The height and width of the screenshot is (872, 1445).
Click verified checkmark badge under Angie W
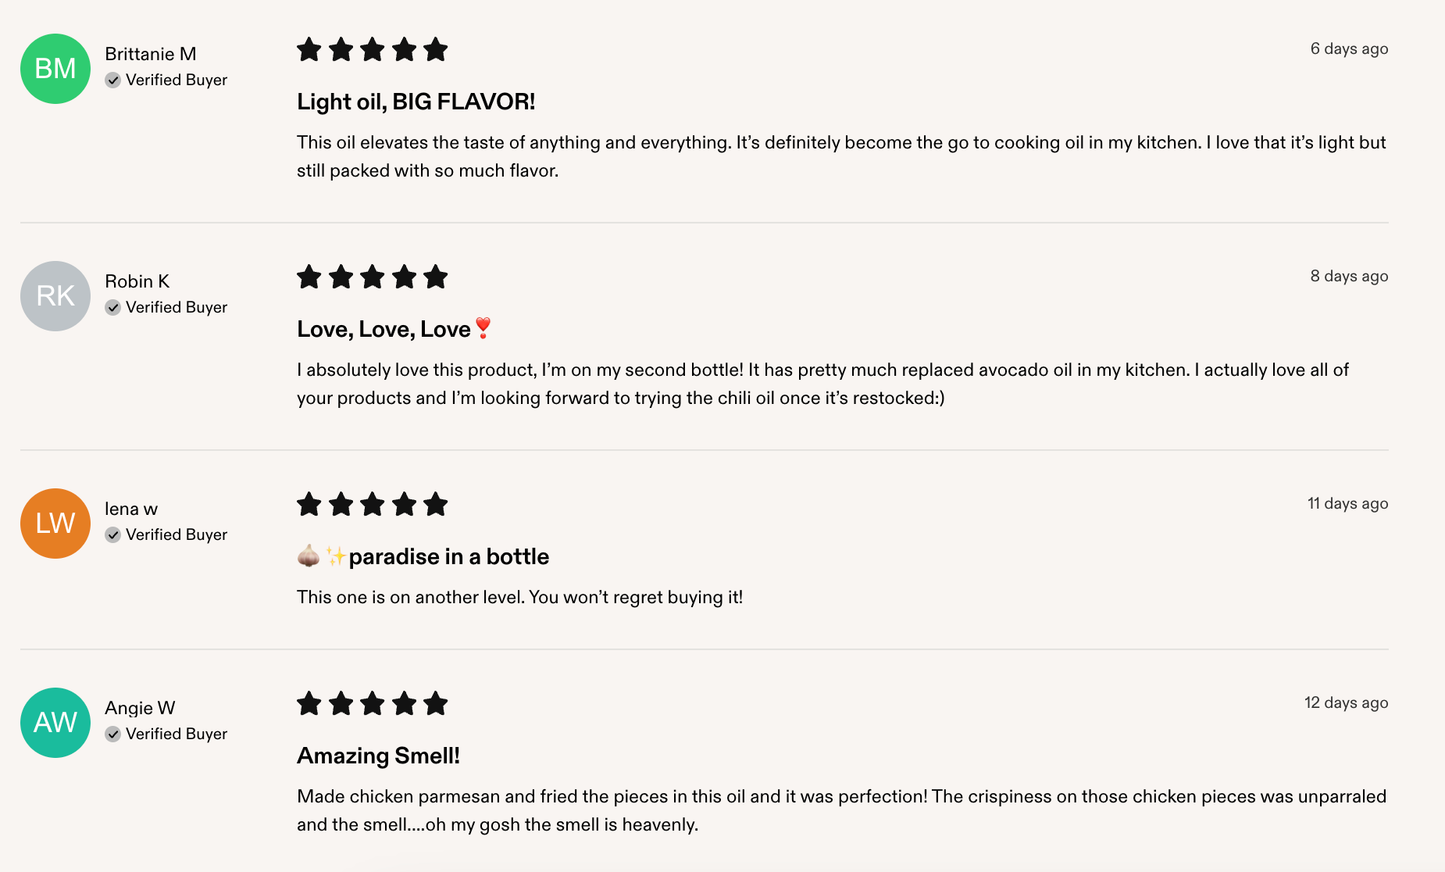[x=113, y=734]
